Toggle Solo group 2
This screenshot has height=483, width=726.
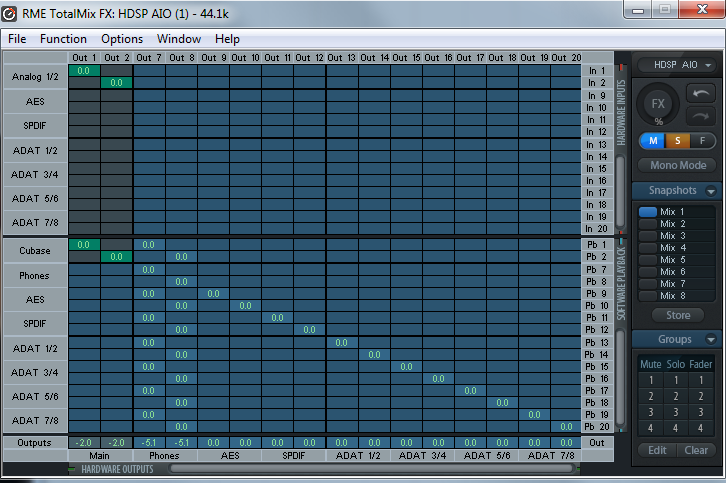[676, 396]
